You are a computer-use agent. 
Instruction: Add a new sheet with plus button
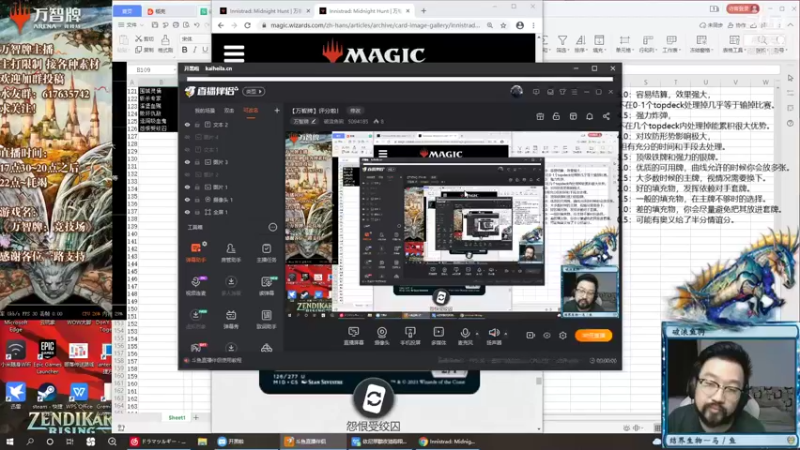click(x=196, y=417)
